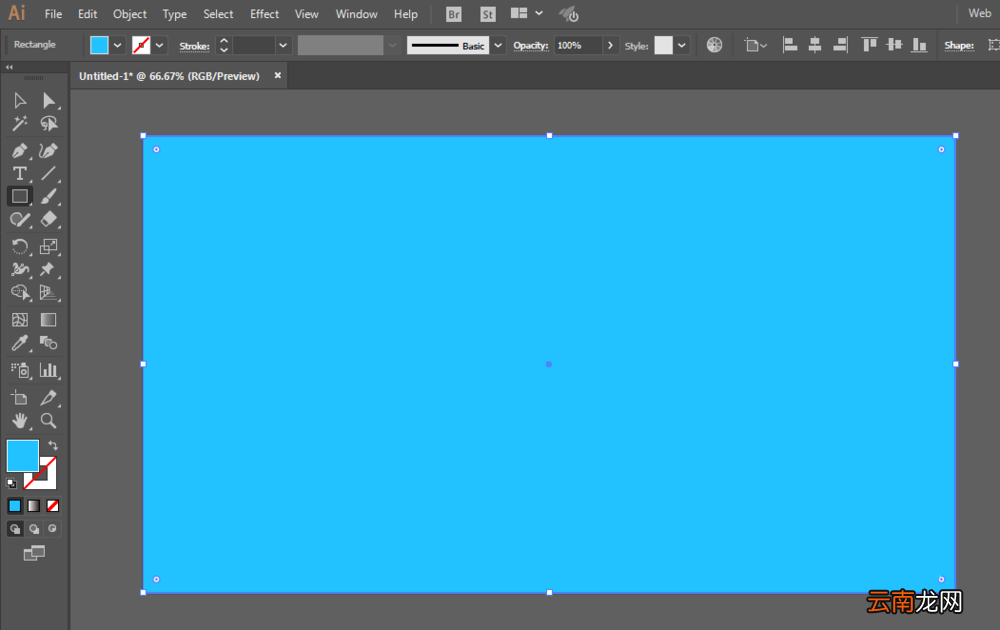Select the Eyedropper tool
This screenshot has height=630, width=1000.
click(x=20, y=343)
